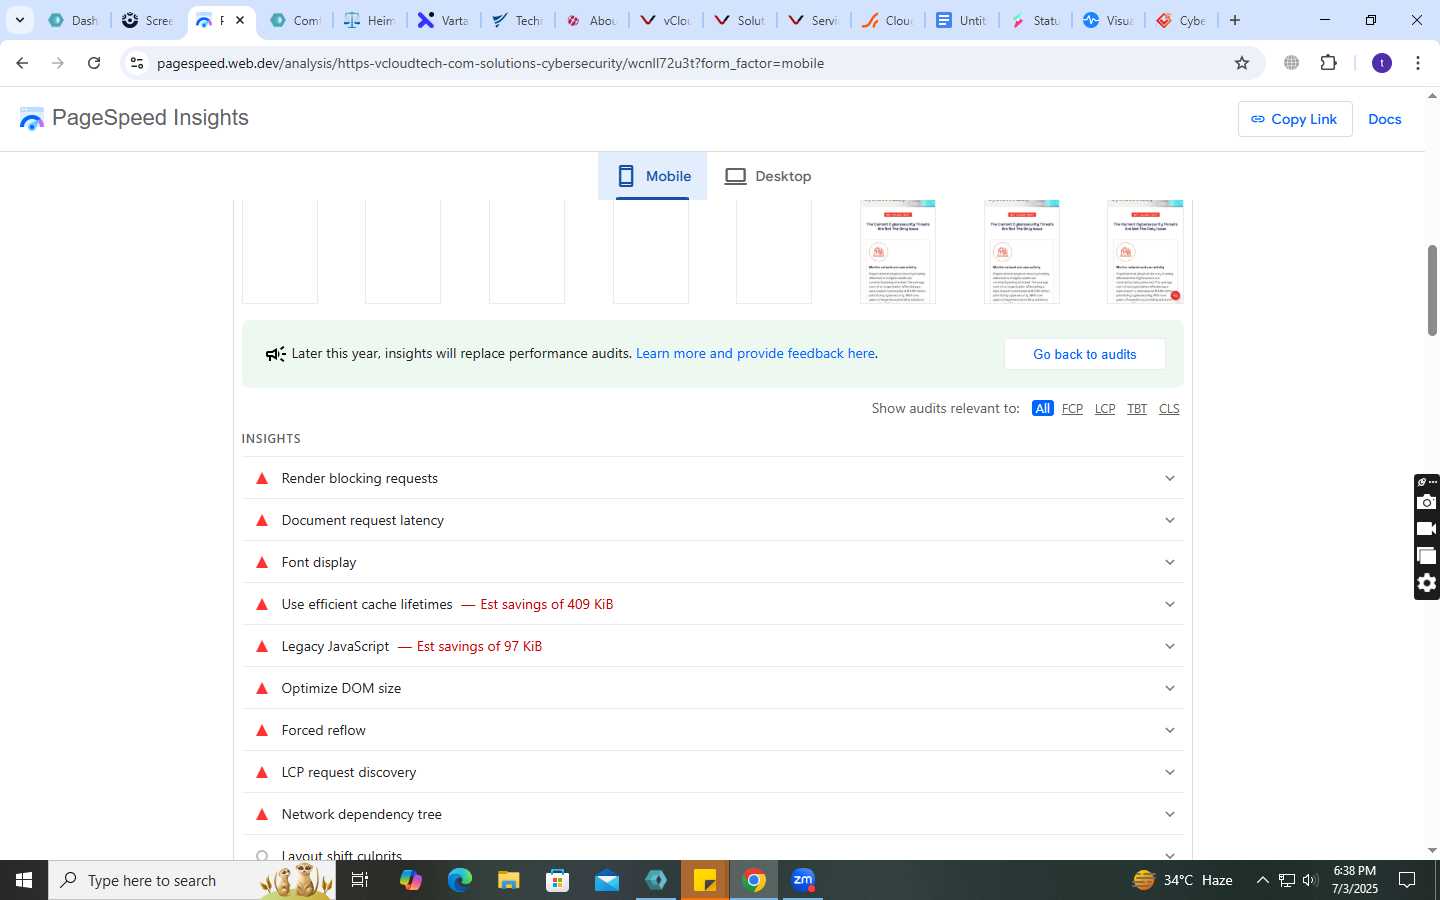Switch to the Desktop results tab
1440x900 pixels.
pos(768,176)
